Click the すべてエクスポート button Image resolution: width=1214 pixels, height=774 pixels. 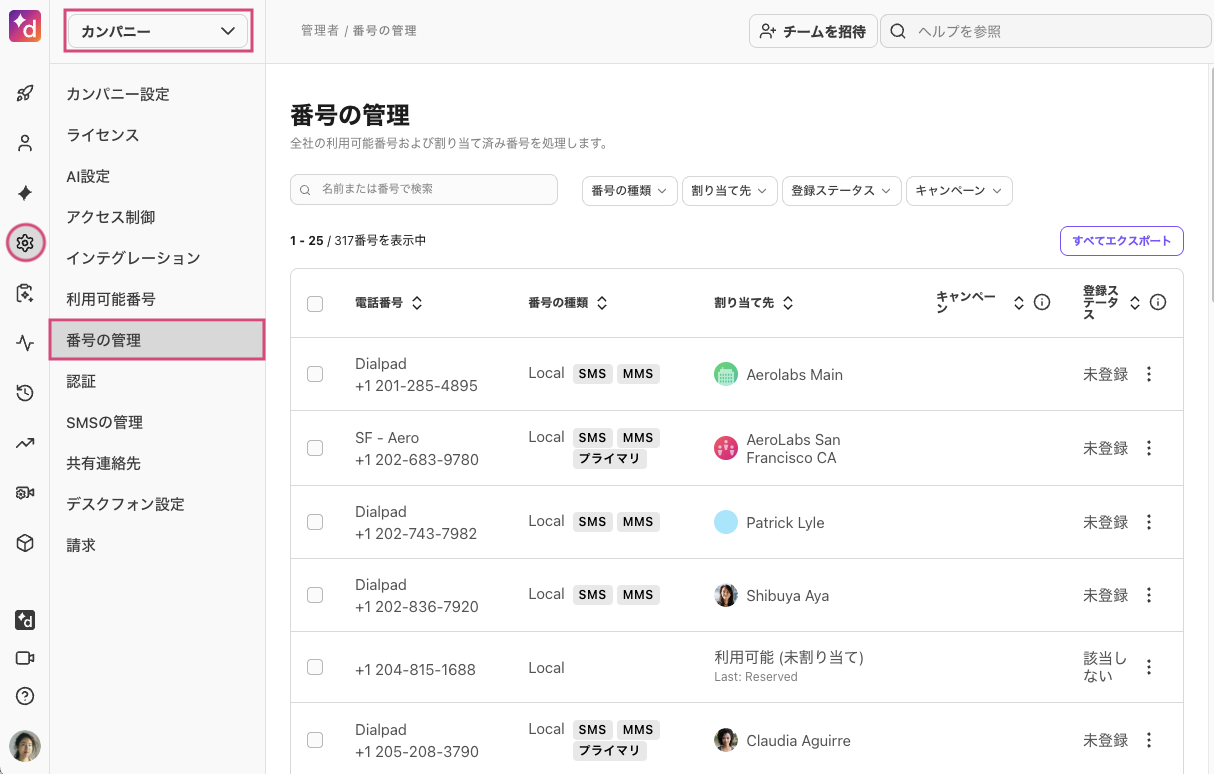pos(1121,241)
